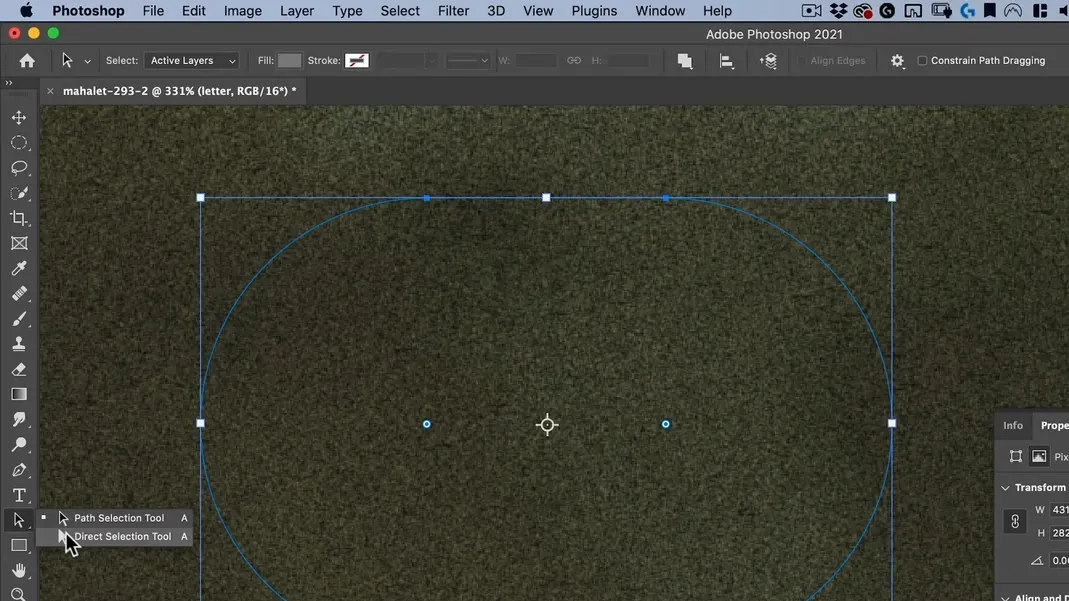Close the mahalet-293-2 document tab
Image resolution: width=1069 pixels, height=601 pixels.
tap(50, 91)
